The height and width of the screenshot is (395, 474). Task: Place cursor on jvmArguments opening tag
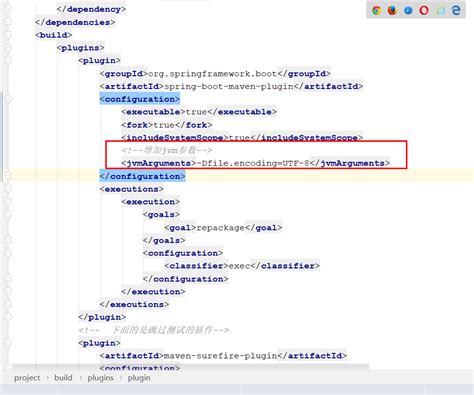[x=159, y=163]
